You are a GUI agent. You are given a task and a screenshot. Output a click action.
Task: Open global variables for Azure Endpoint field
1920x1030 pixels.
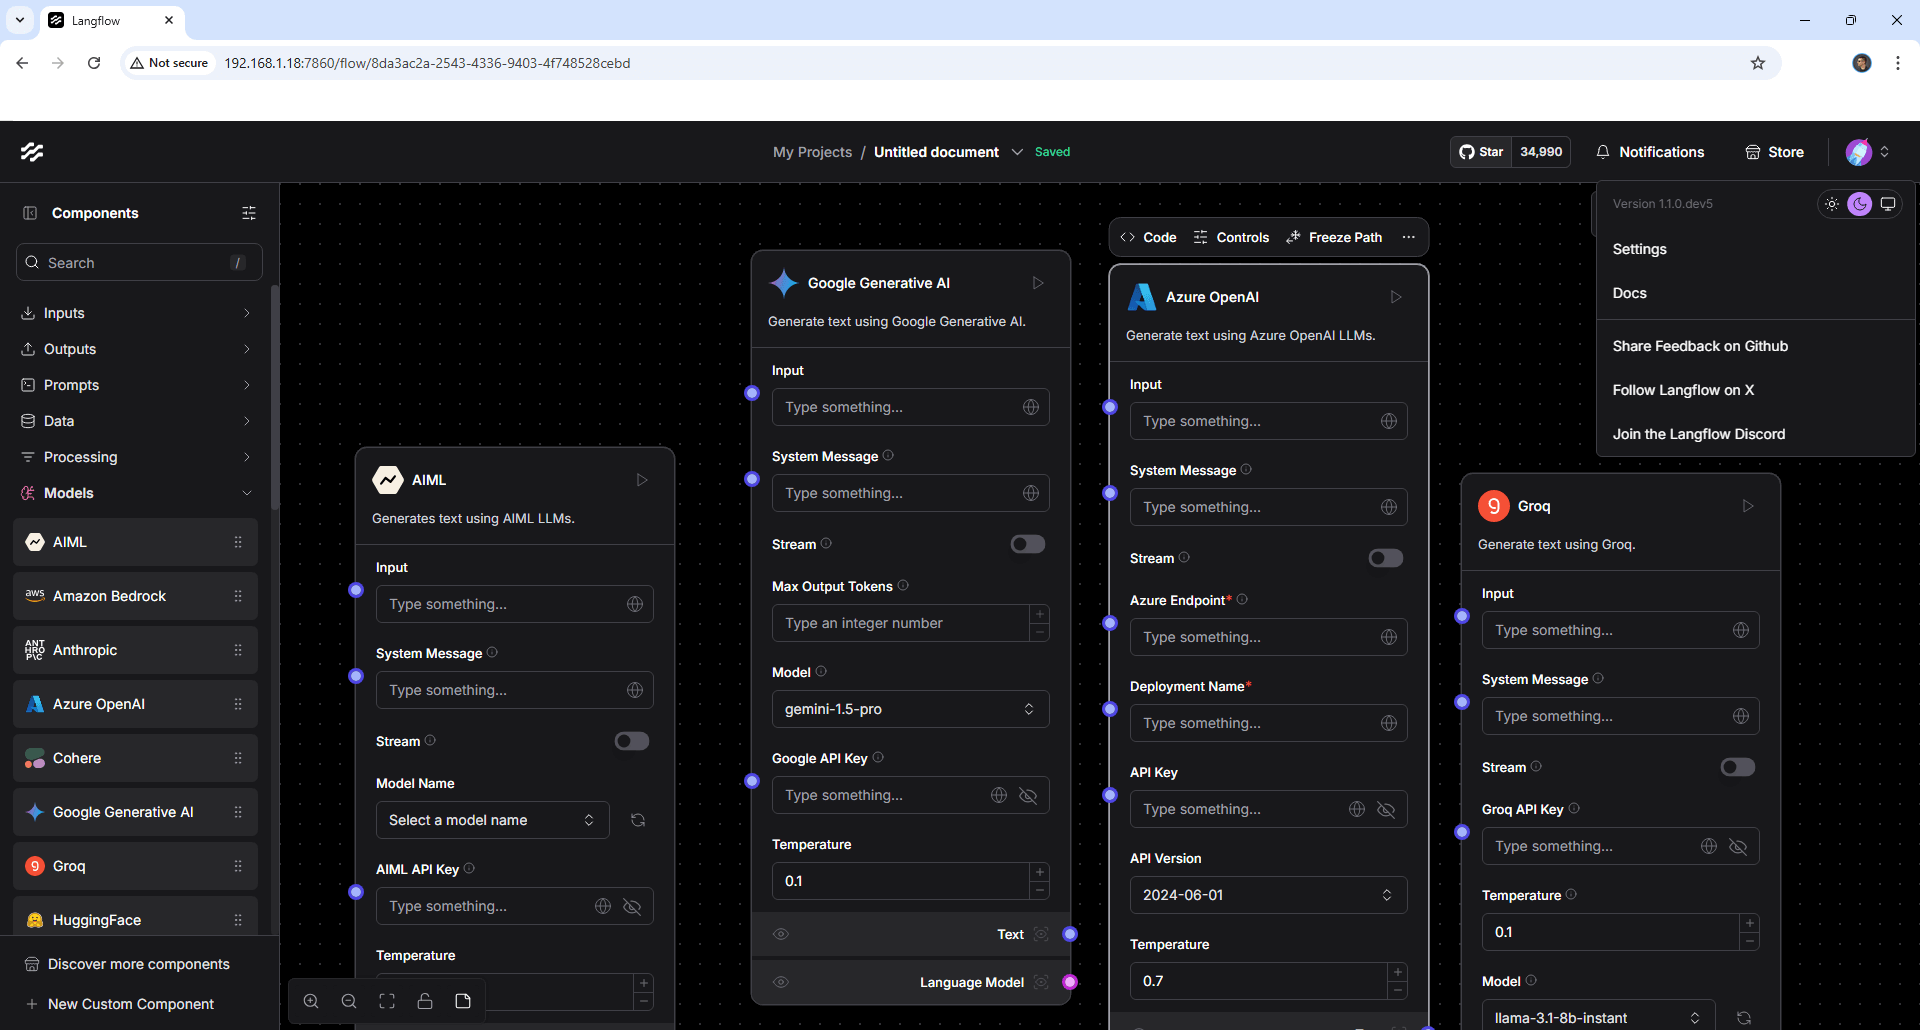point(1389,637)
